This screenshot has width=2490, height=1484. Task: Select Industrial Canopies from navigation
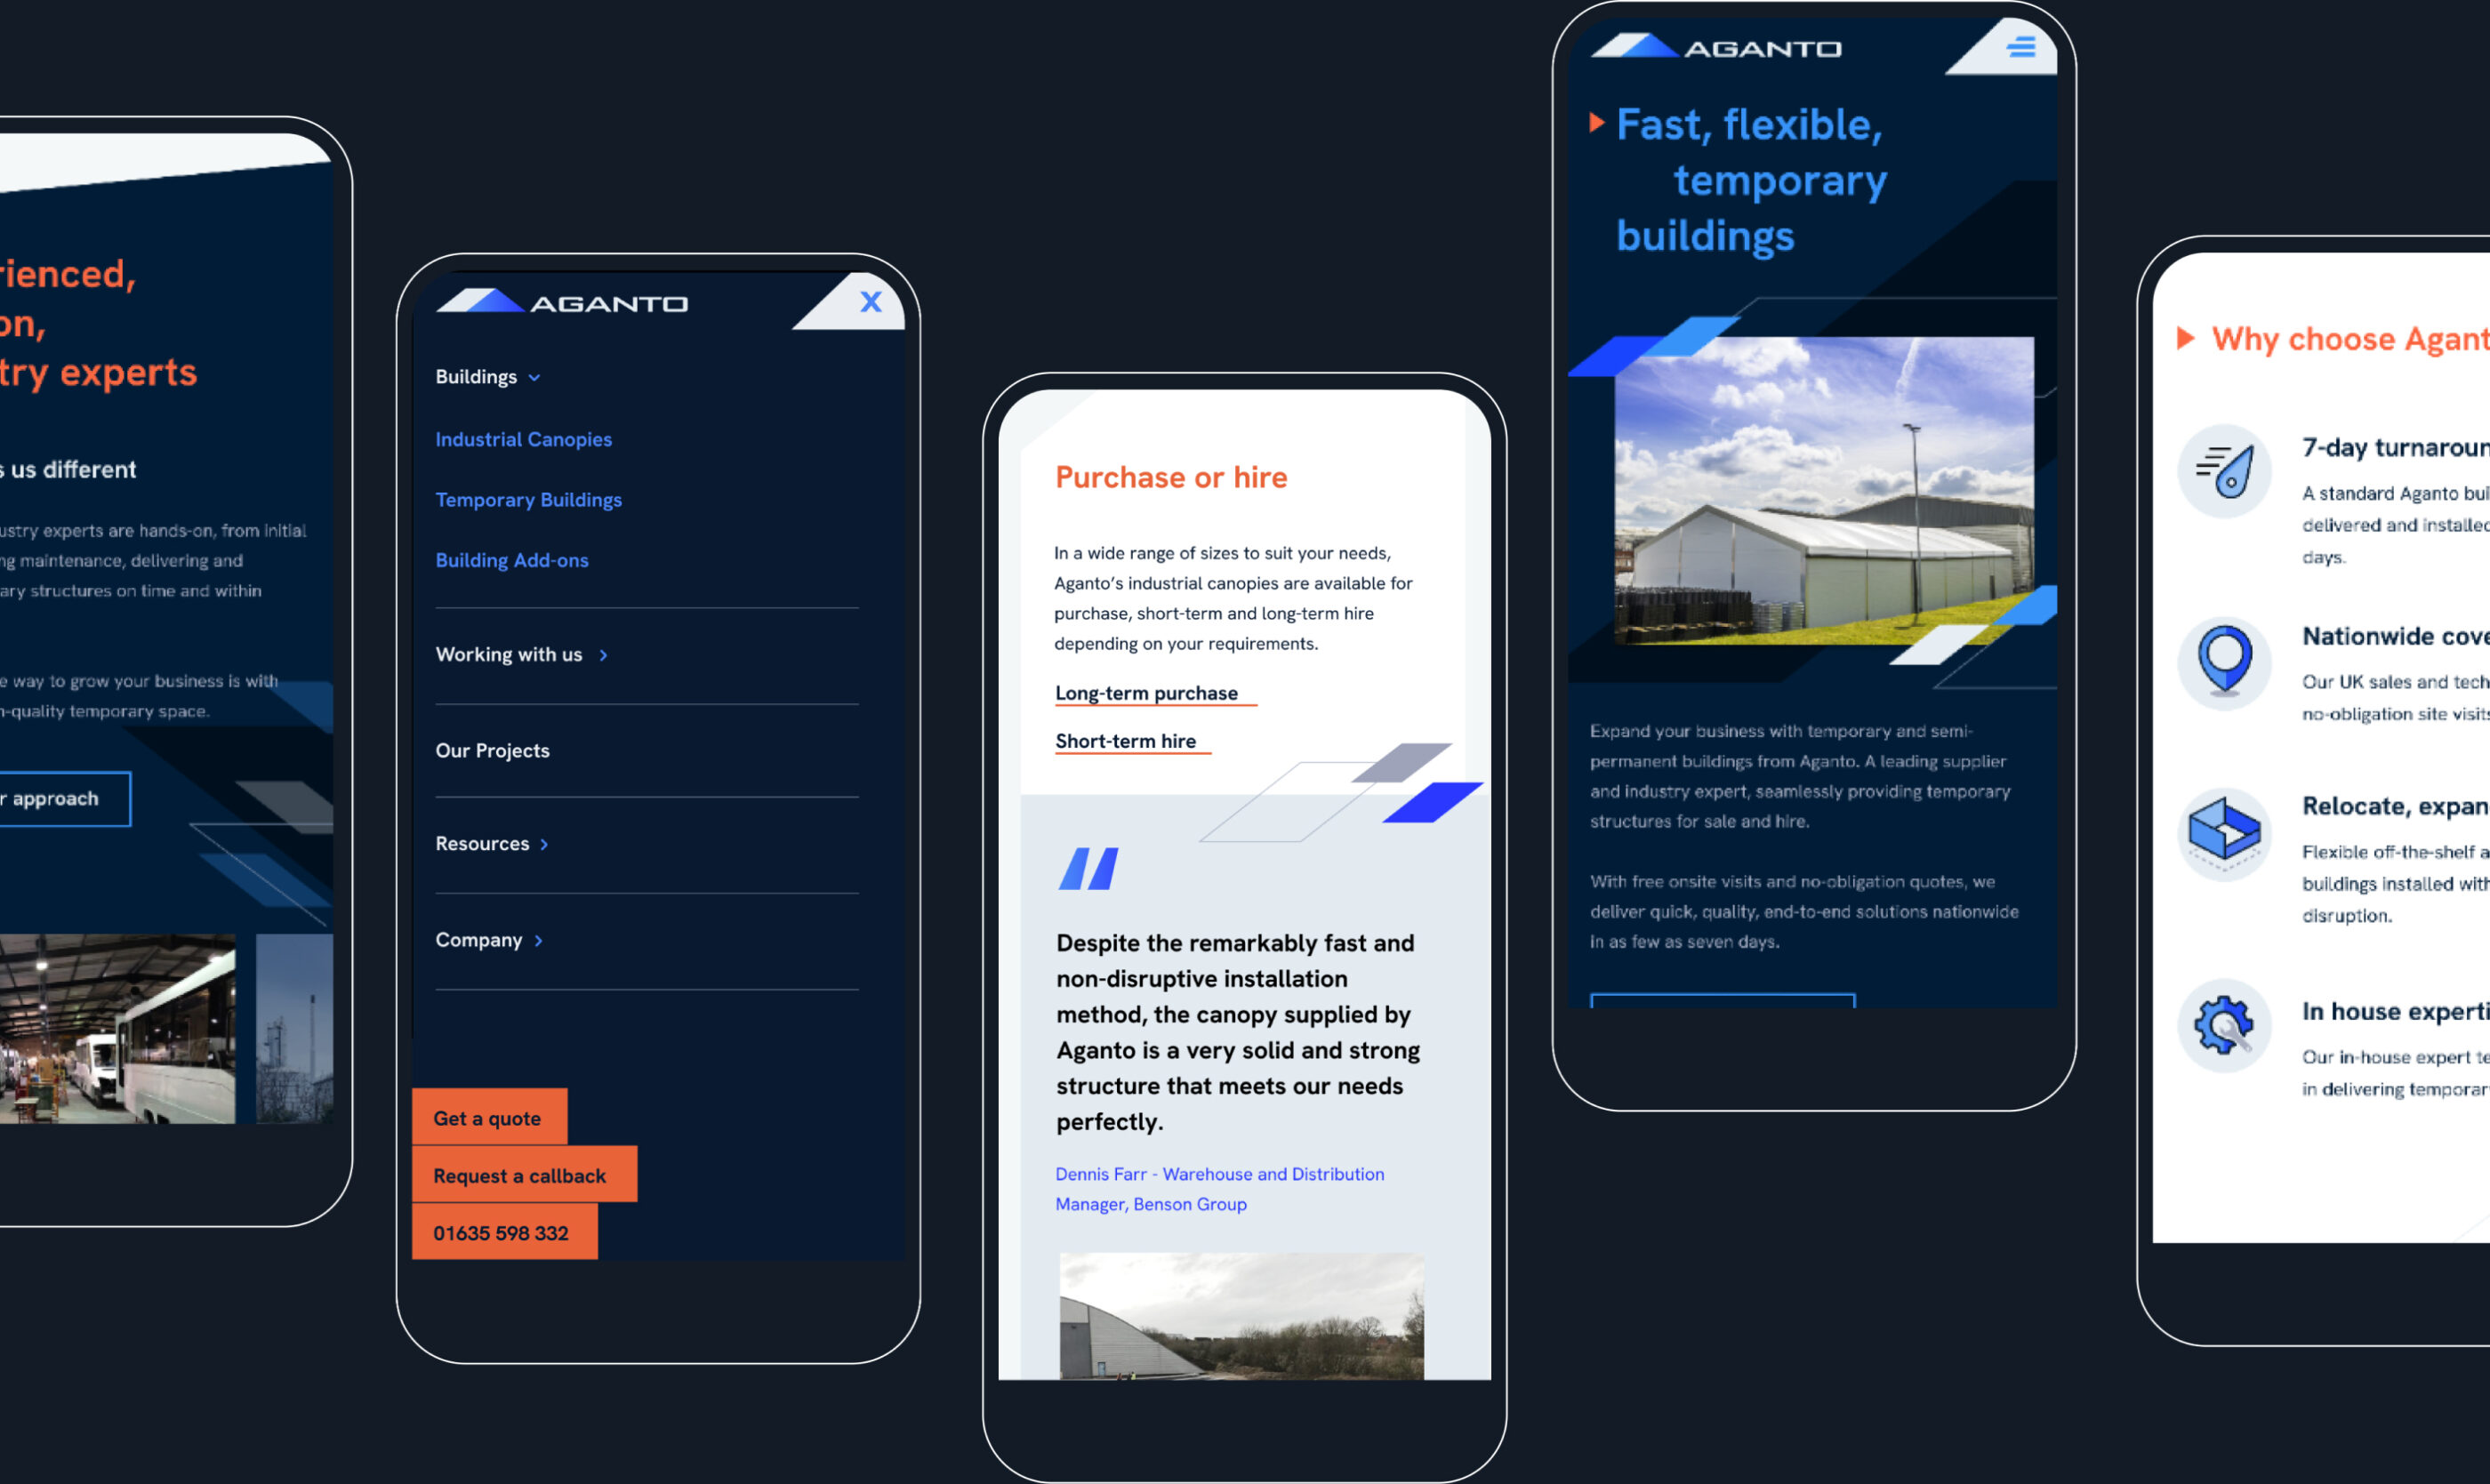coord(523,438)
